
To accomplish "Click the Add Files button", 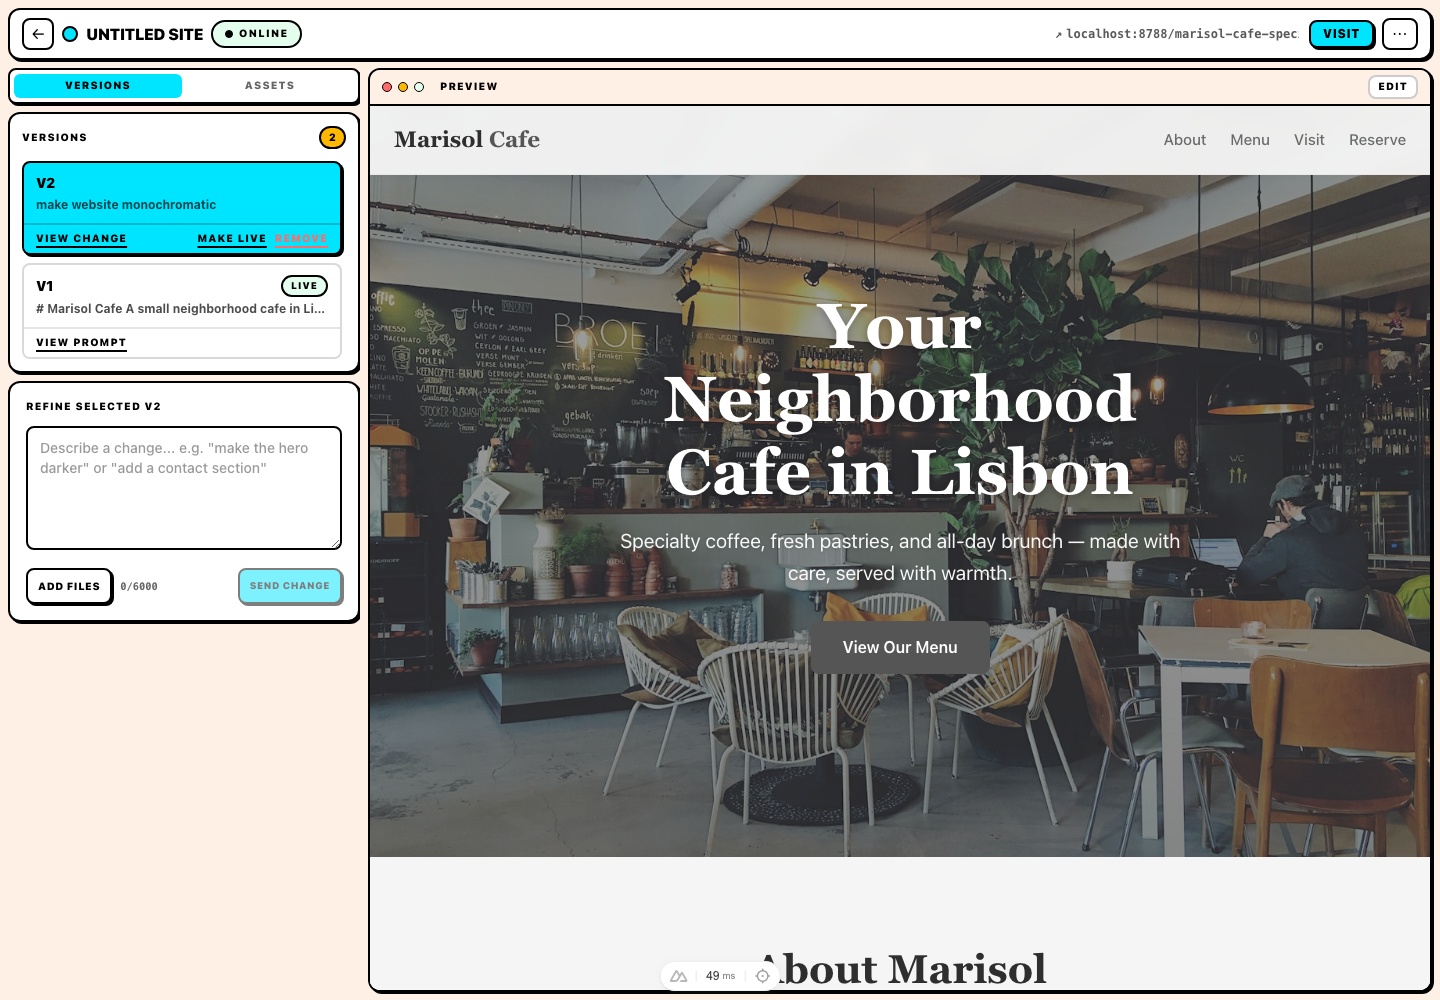I will pyautogui.click(x=69, y=586).
